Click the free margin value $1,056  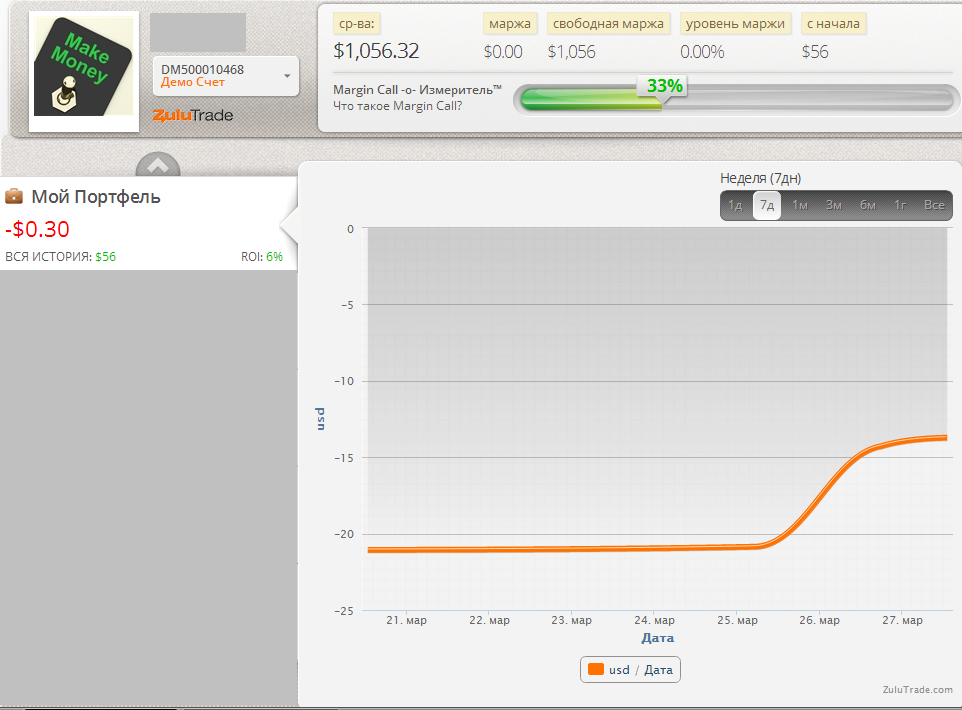pyautogui.click(x=571, y=52)
